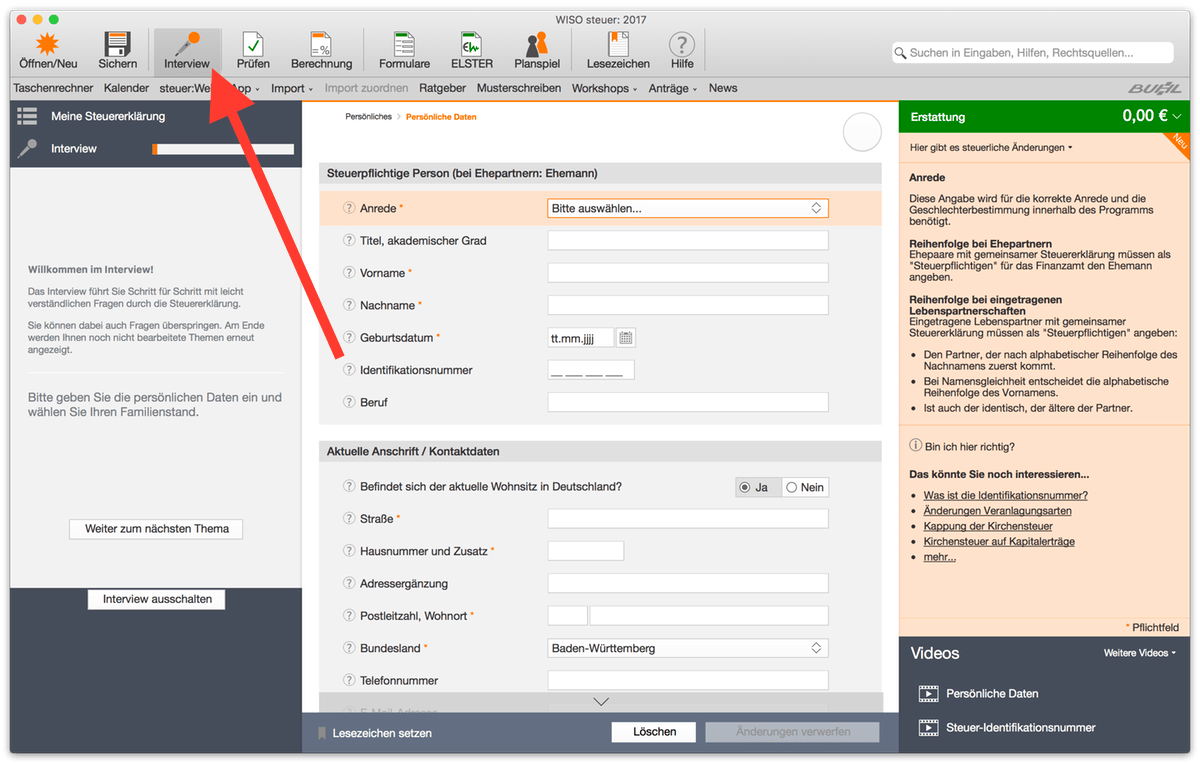
Task: Open the calendar picker beside Geburtsdatum
Action: click(x=626, y=338)
